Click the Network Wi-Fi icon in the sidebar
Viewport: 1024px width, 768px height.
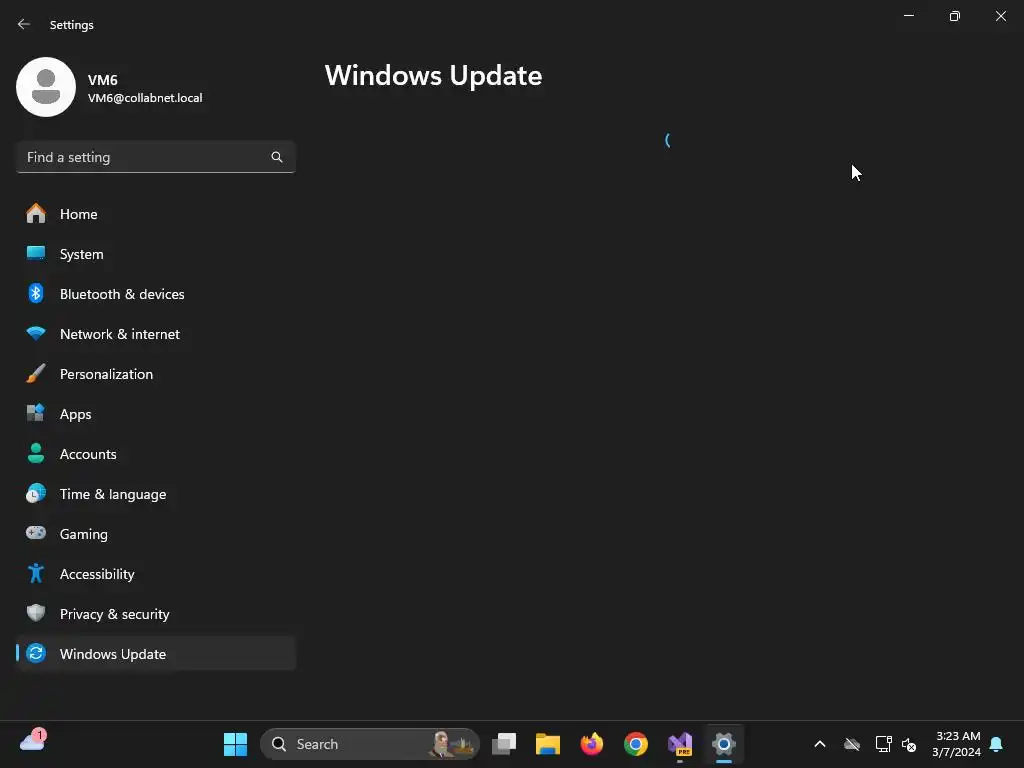pyautogui.click(x=36, y=333)
